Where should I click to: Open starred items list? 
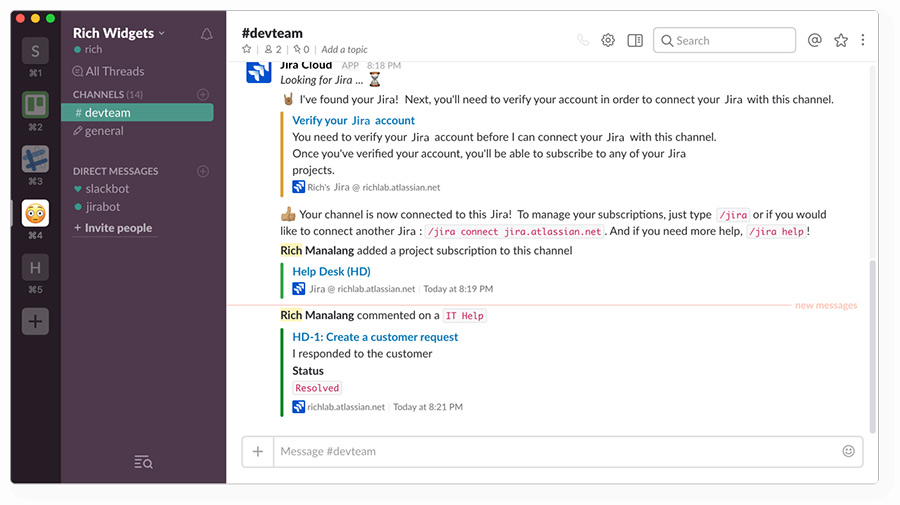click(x=841, y=40)
